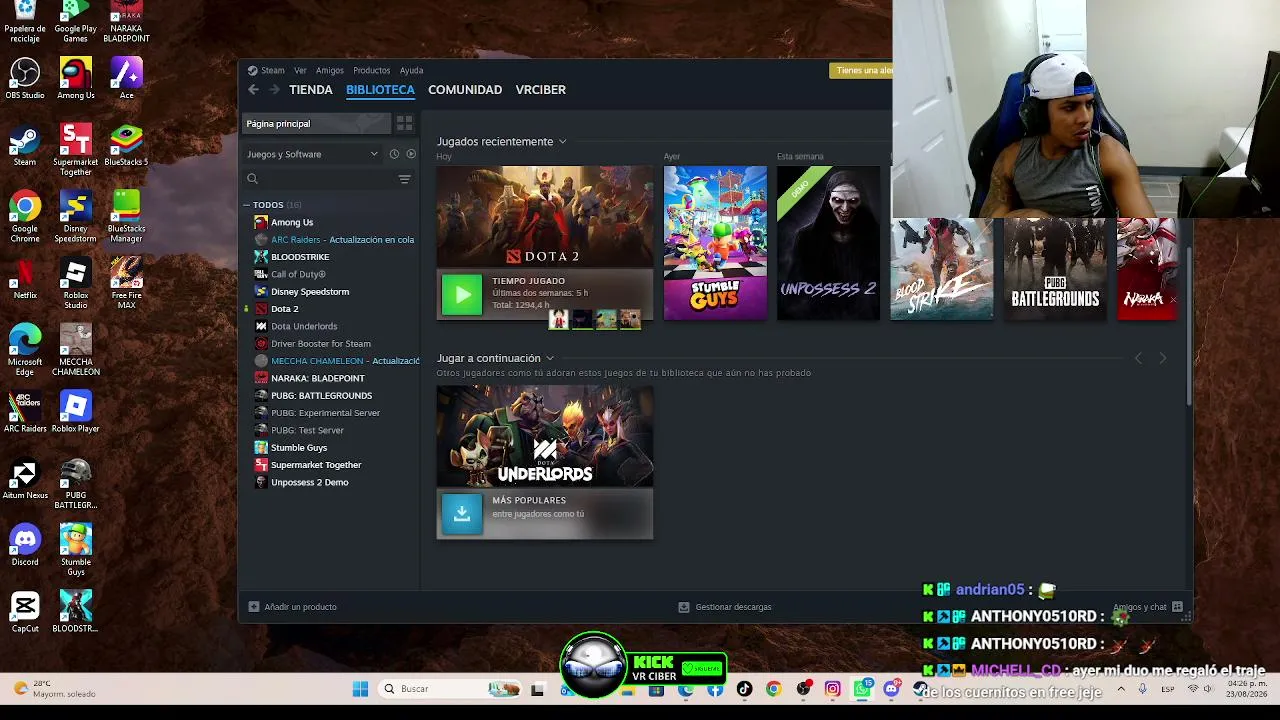Launch the Steam desktop shortcut
Viewport: 1280px width, 720px height.
point(25,145)
